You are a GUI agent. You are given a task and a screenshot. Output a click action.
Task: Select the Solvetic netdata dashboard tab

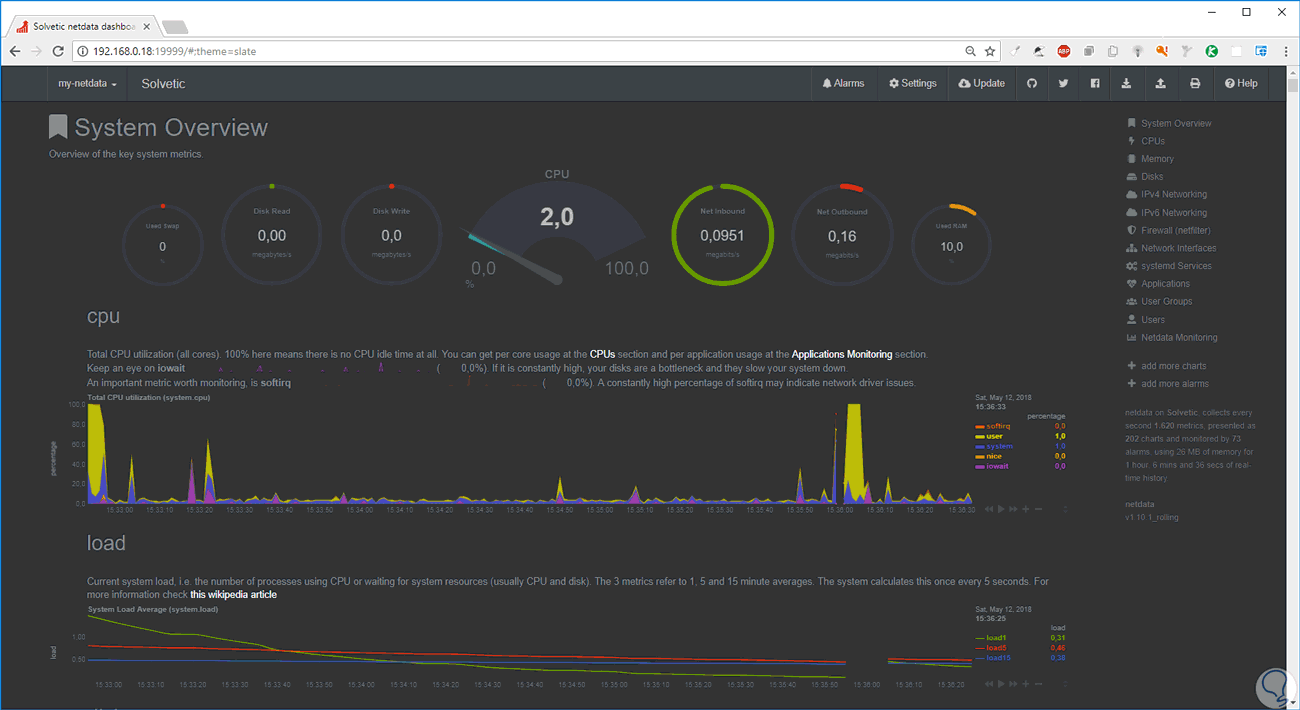click(83, 25)
